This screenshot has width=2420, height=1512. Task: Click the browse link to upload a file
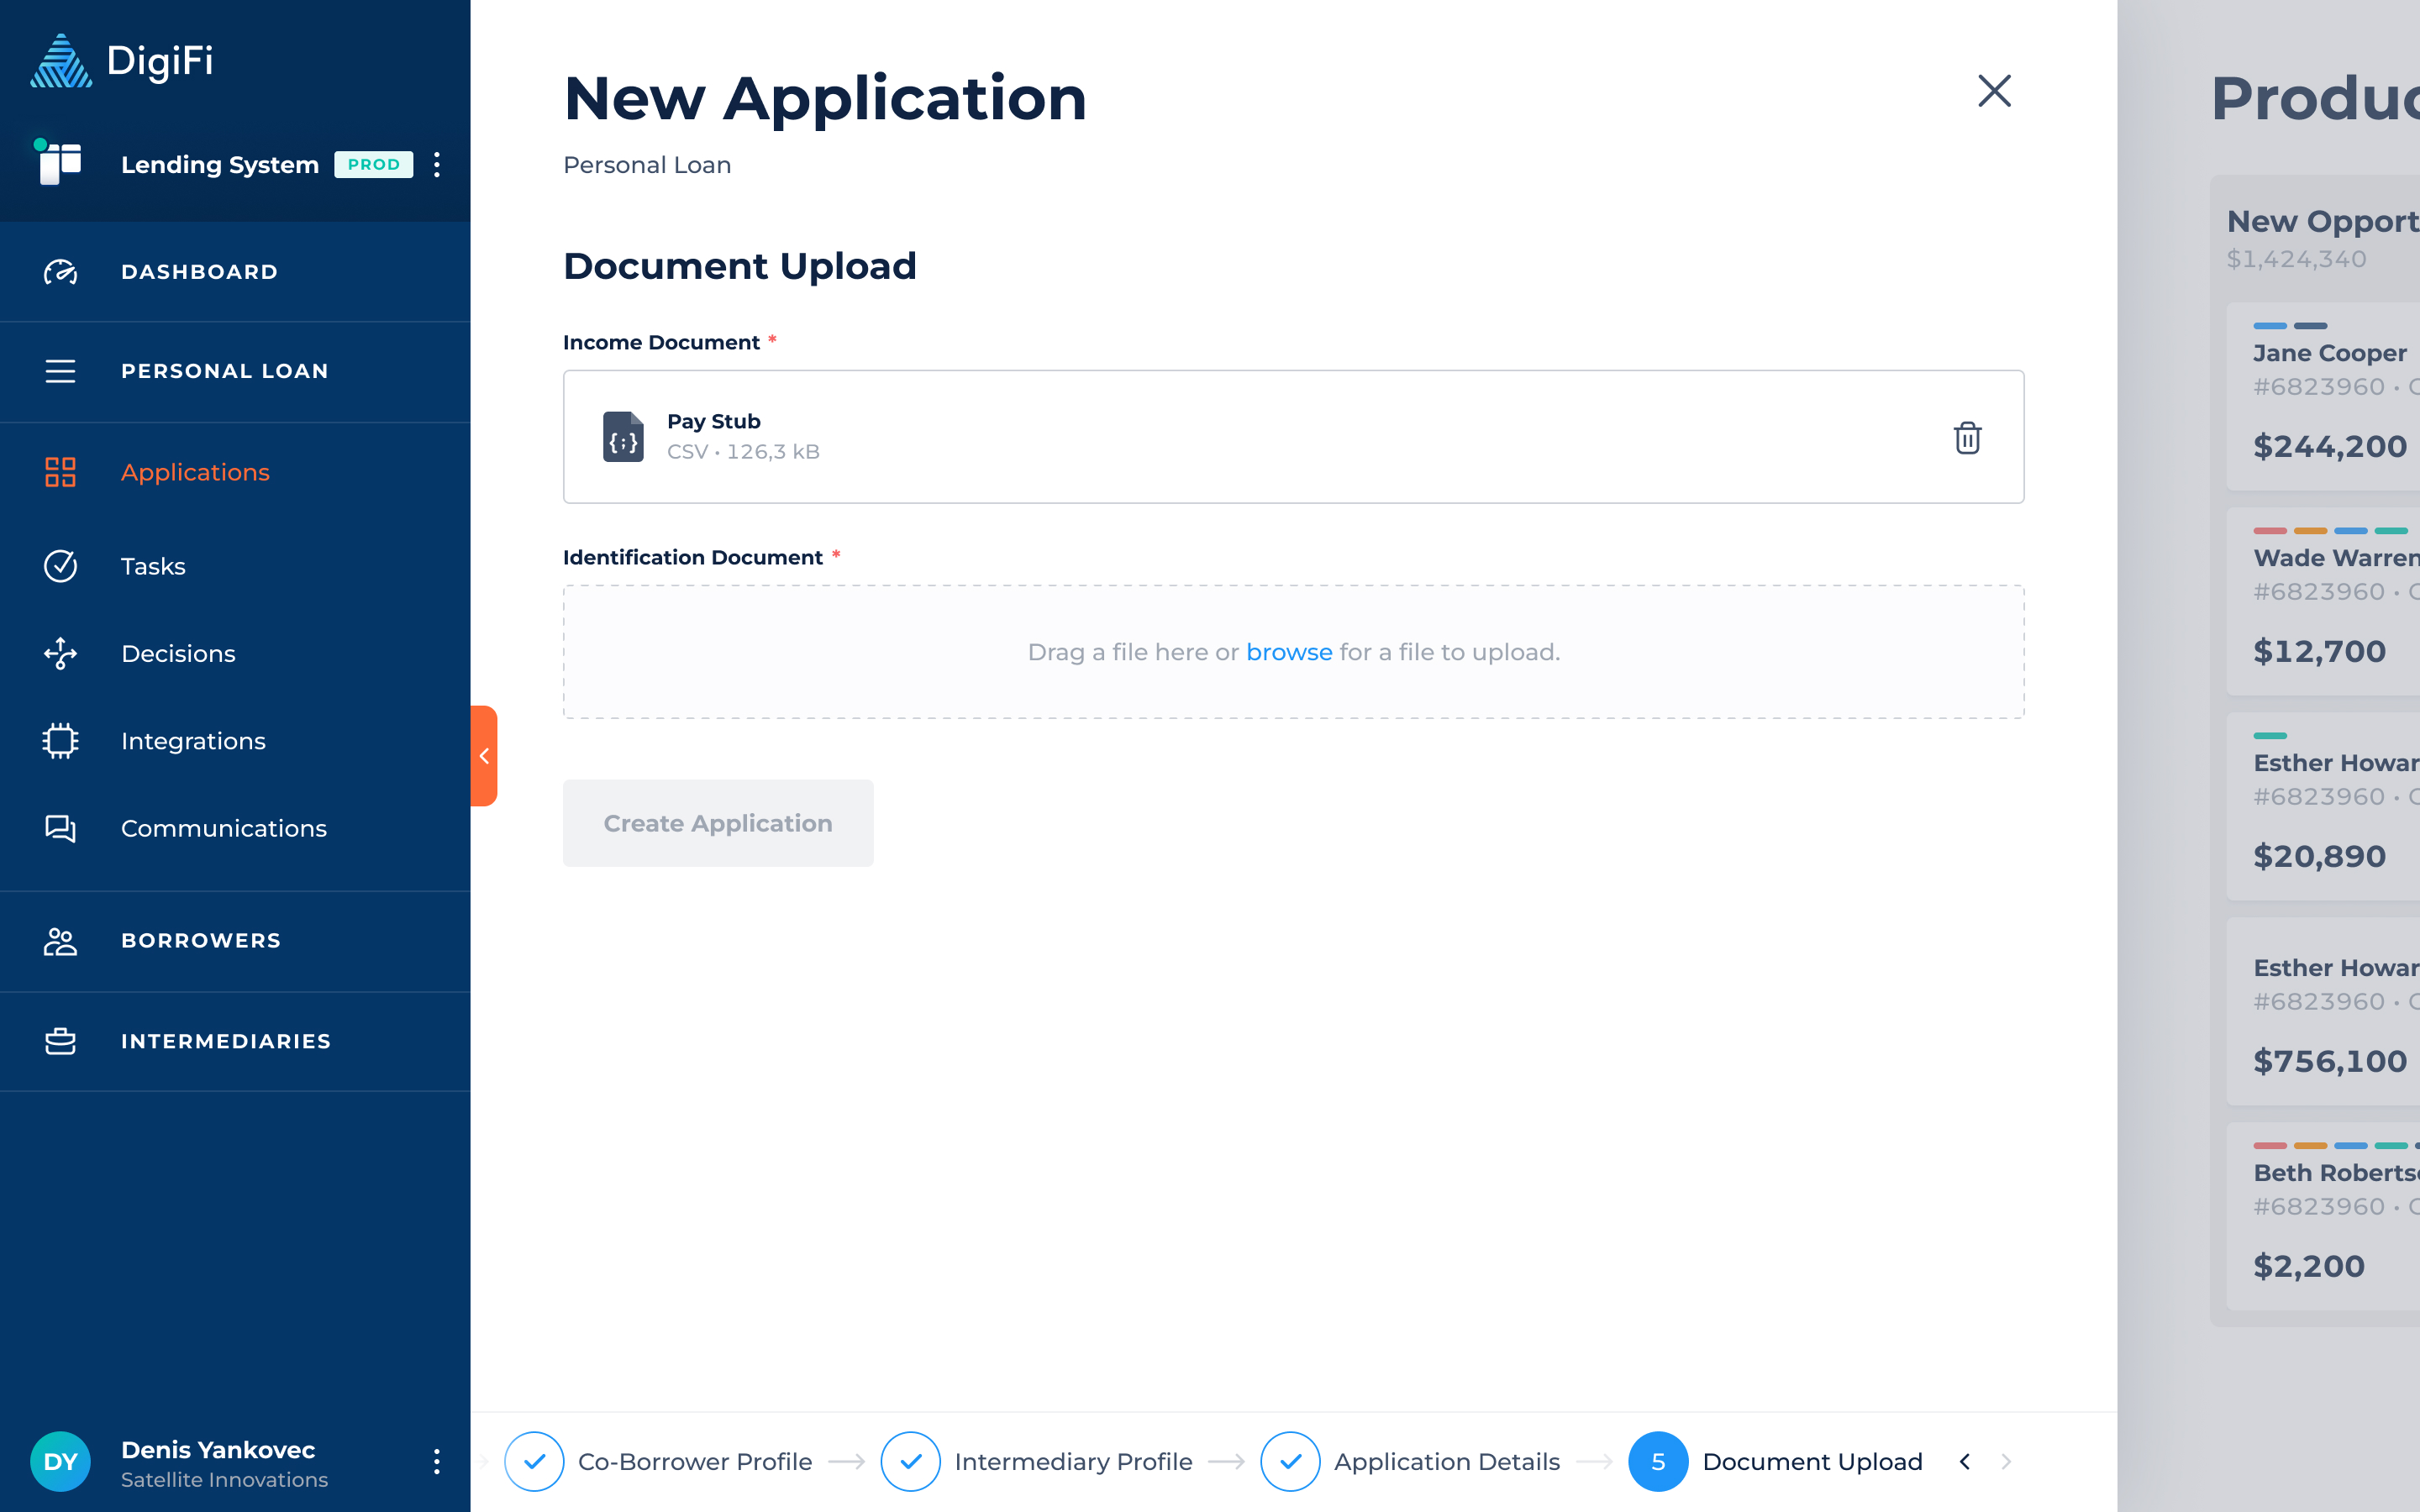click(x=1288, y=652)
